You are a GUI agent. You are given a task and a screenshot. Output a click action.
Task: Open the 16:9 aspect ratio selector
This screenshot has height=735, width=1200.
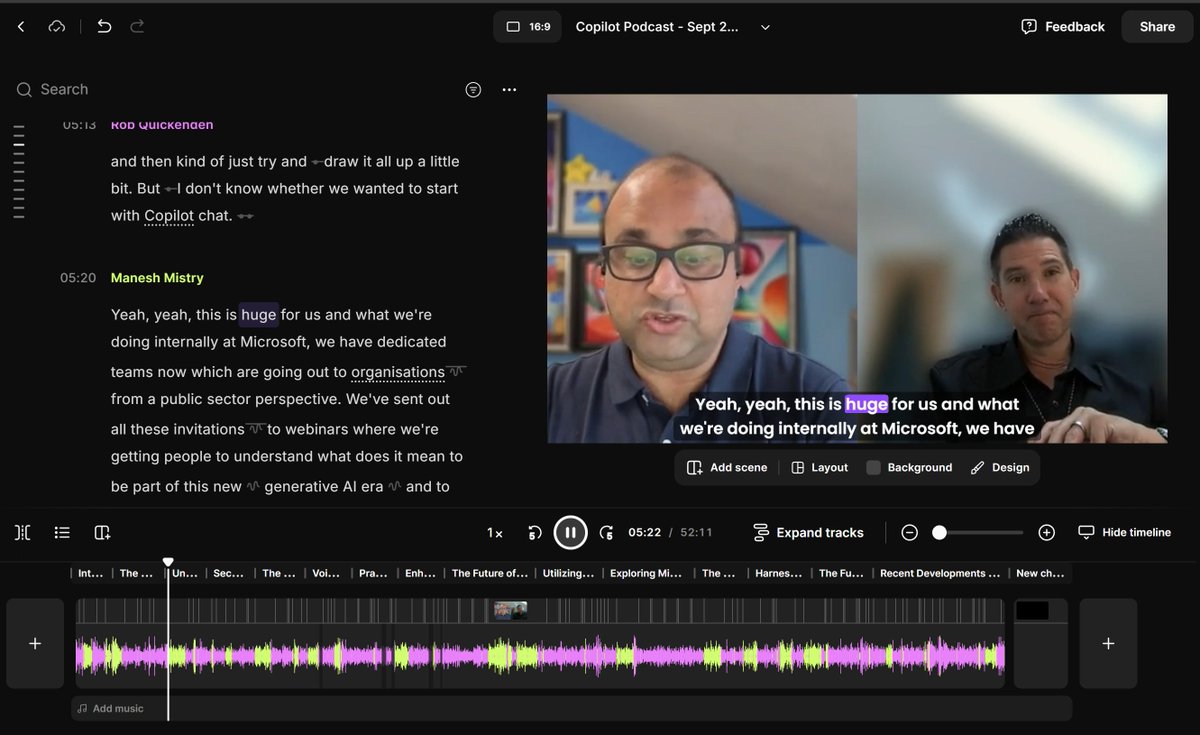point(527,26)
